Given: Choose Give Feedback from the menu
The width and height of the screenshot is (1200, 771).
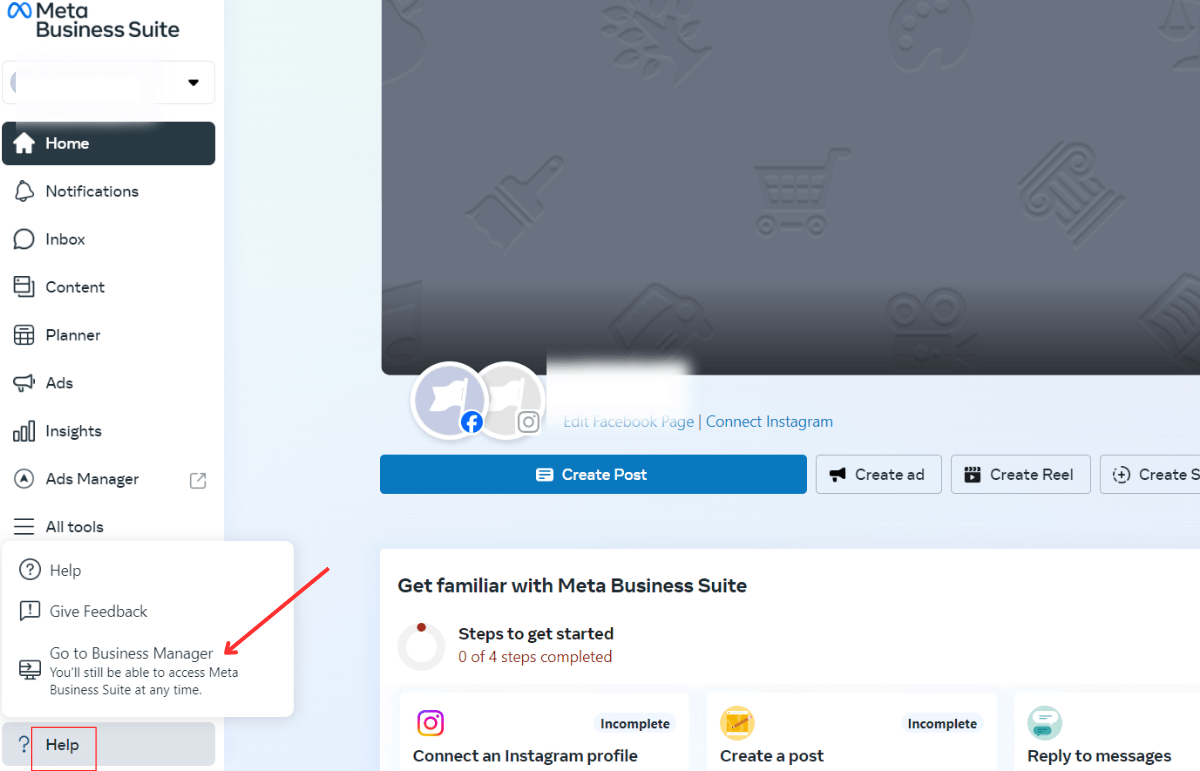Looking at the screenshot, I should [x=98, y=611].
